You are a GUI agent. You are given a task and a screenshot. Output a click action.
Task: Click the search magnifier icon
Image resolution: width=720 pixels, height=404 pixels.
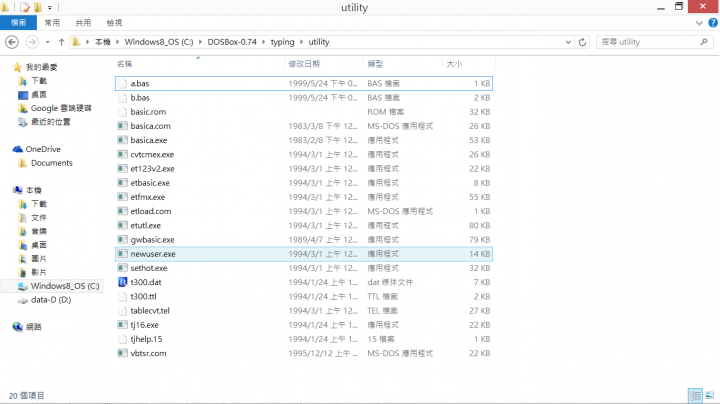704,42
